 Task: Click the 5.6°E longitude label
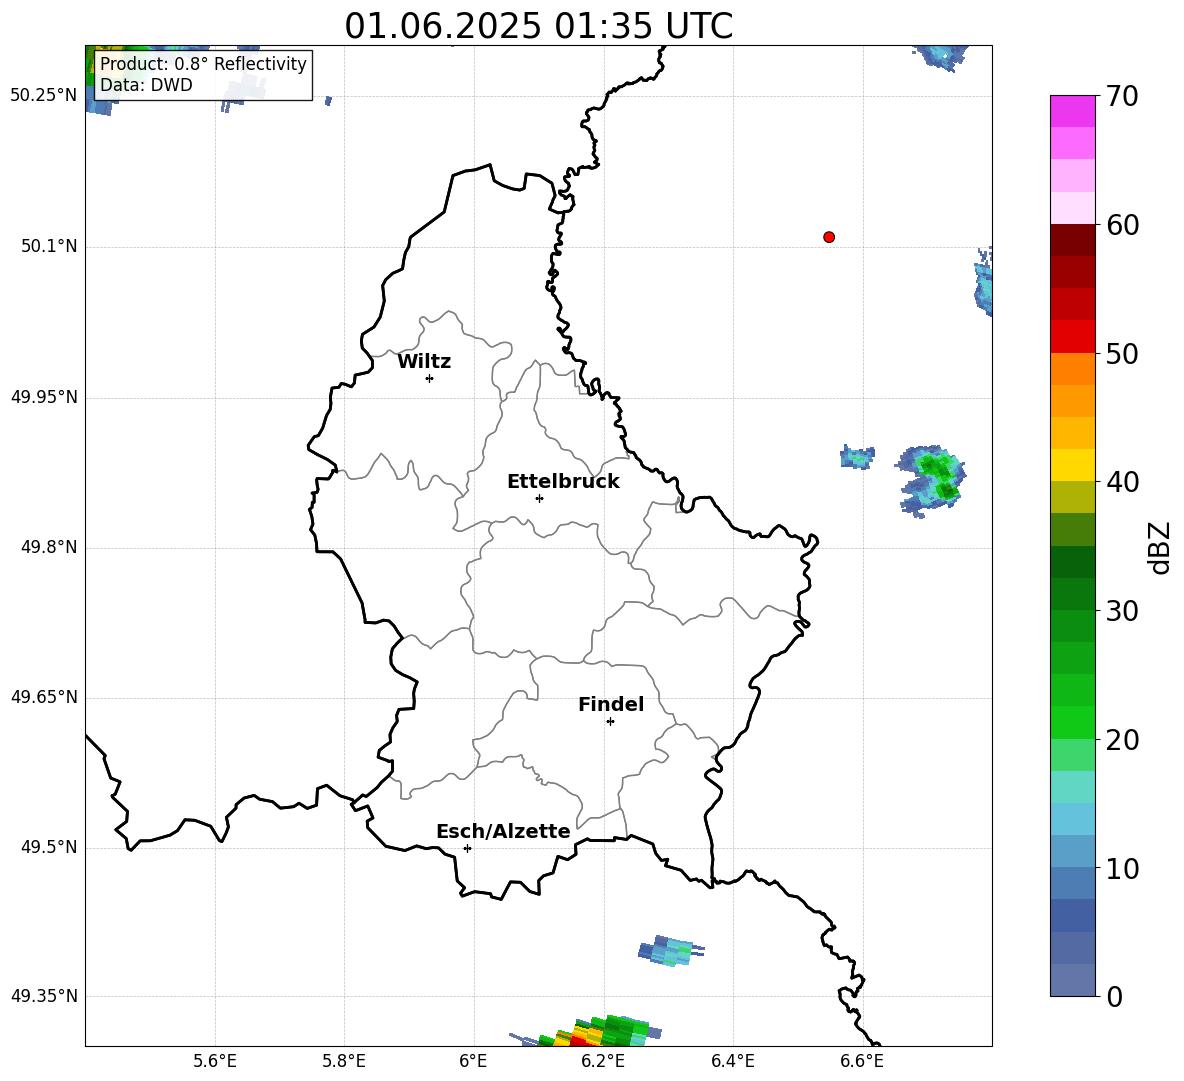click(215, 1061)
